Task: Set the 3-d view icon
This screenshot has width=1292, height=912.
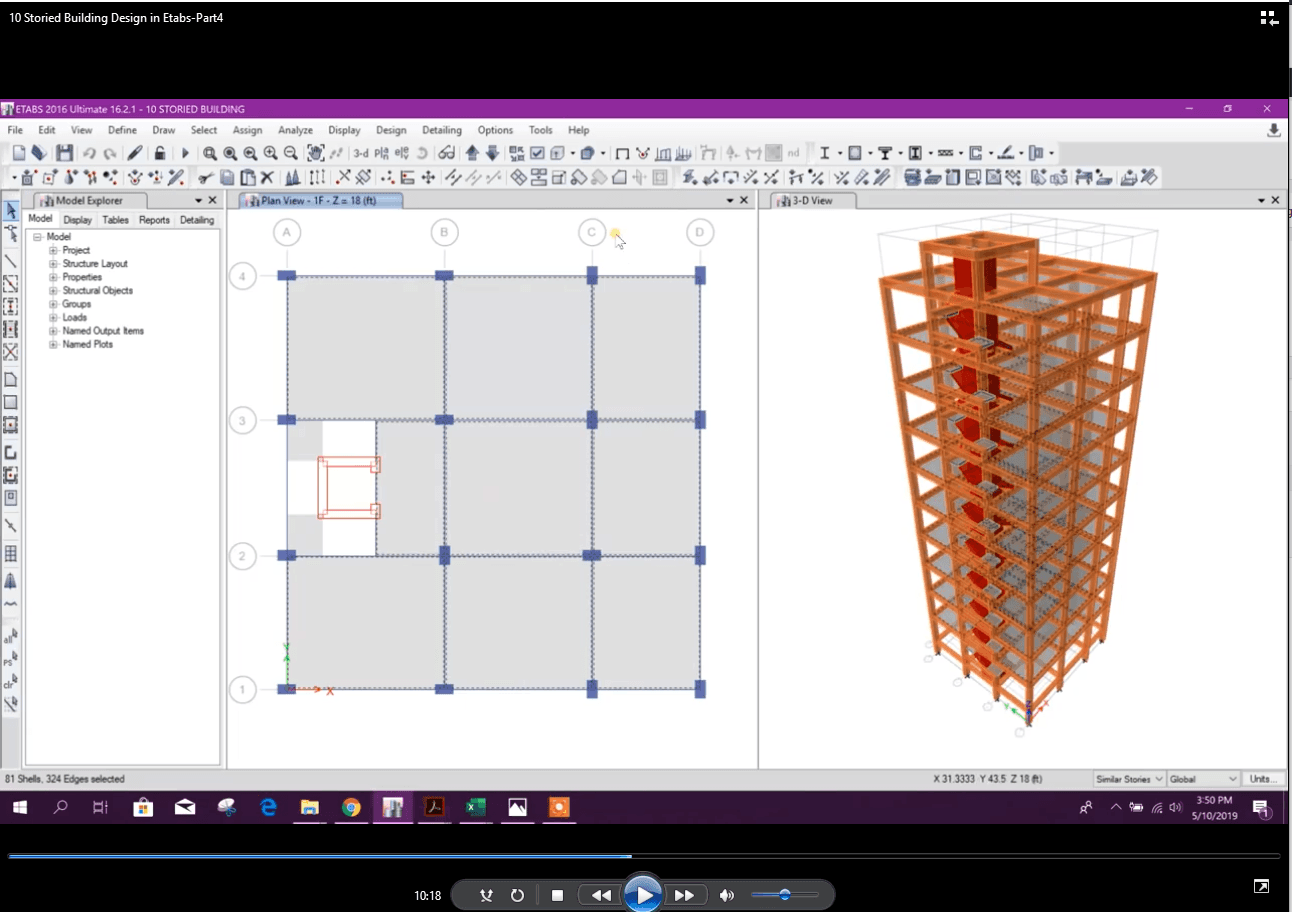Action: click(x=361, y=153)
